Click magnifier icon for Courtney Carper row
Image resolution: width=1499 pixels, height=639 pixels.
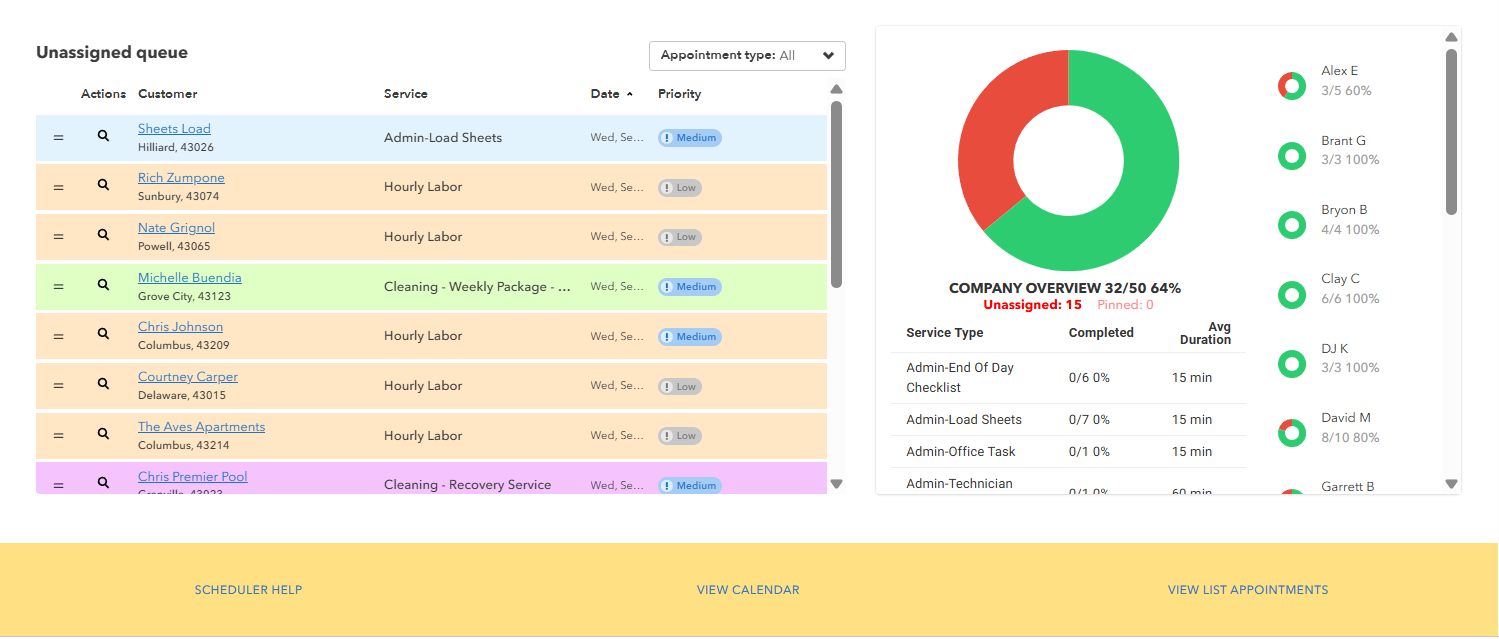click(103, 384)
